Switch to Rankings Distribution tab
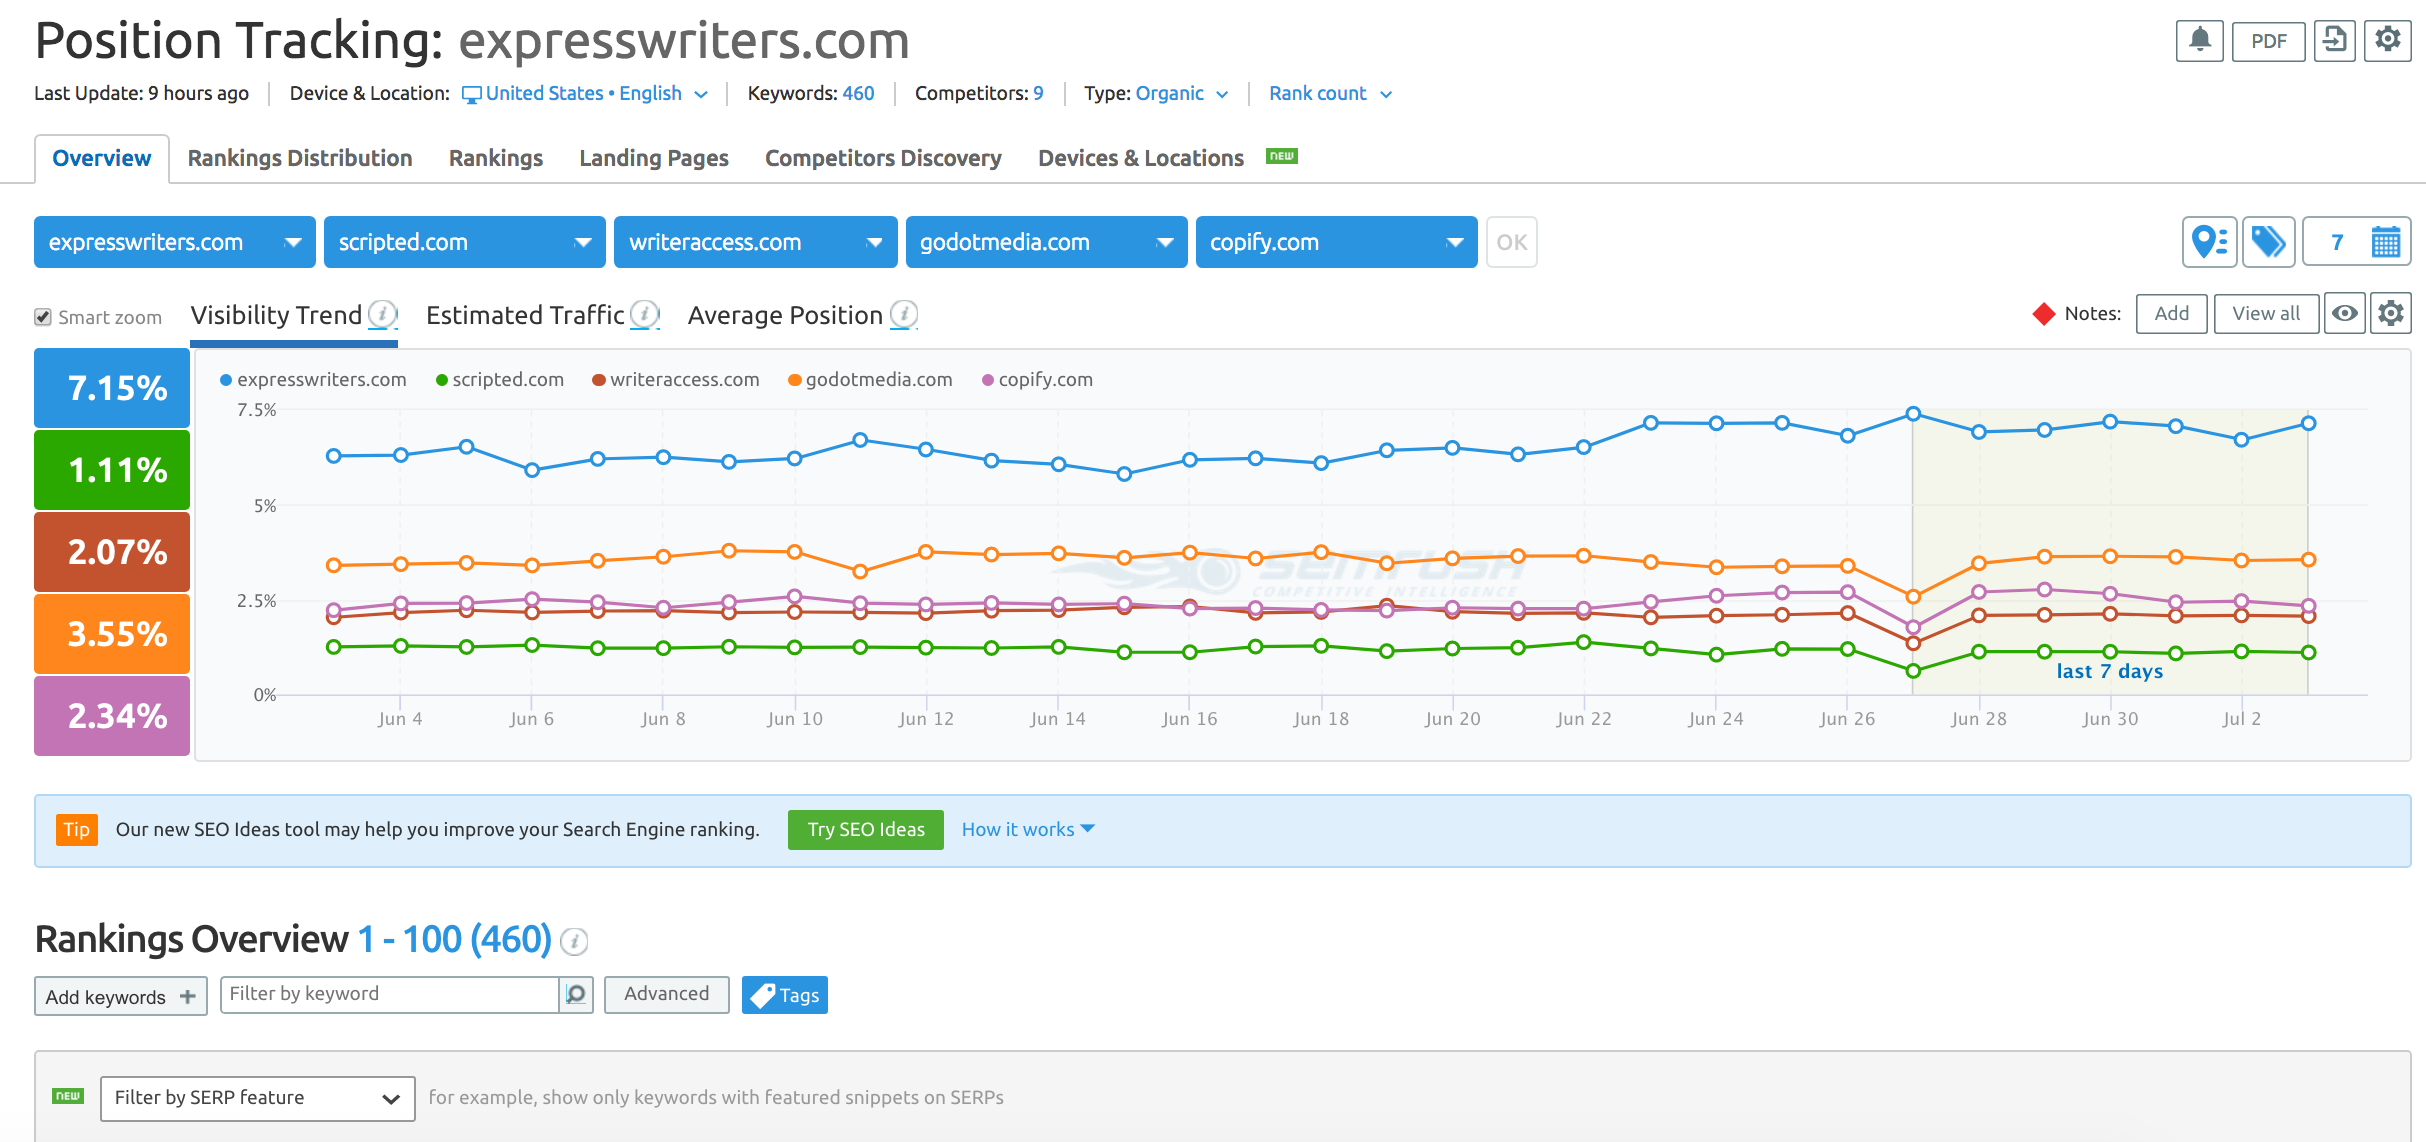This screenshot has width=2426, height=1142. click(x=300, y=158)
